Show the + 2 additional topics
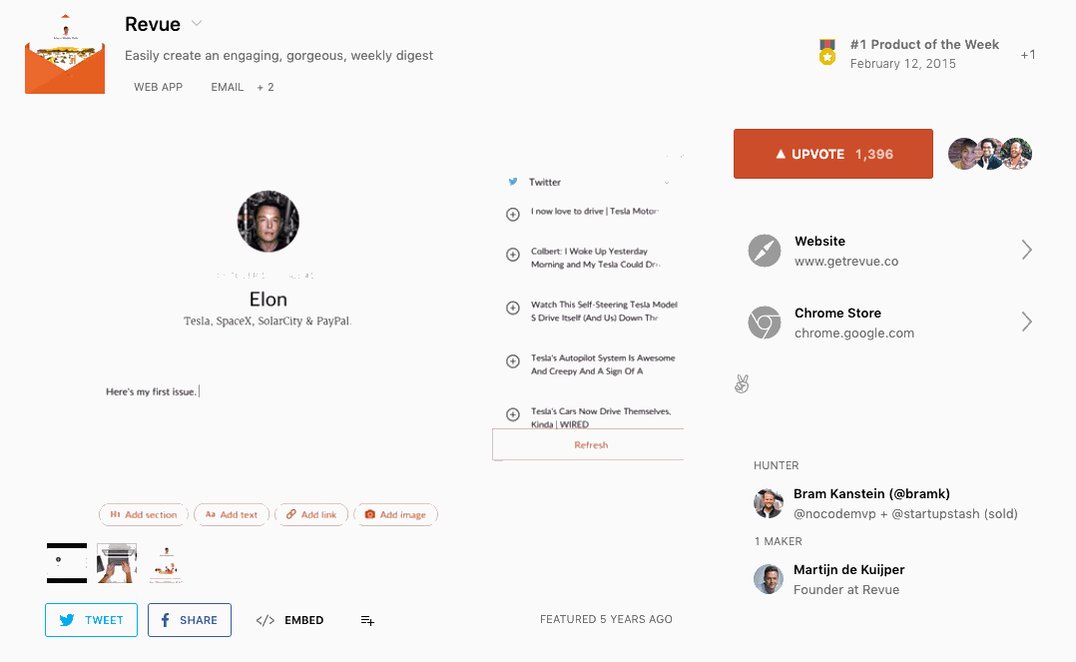The height and width of the screenshot is (662, 1076). 266,87
